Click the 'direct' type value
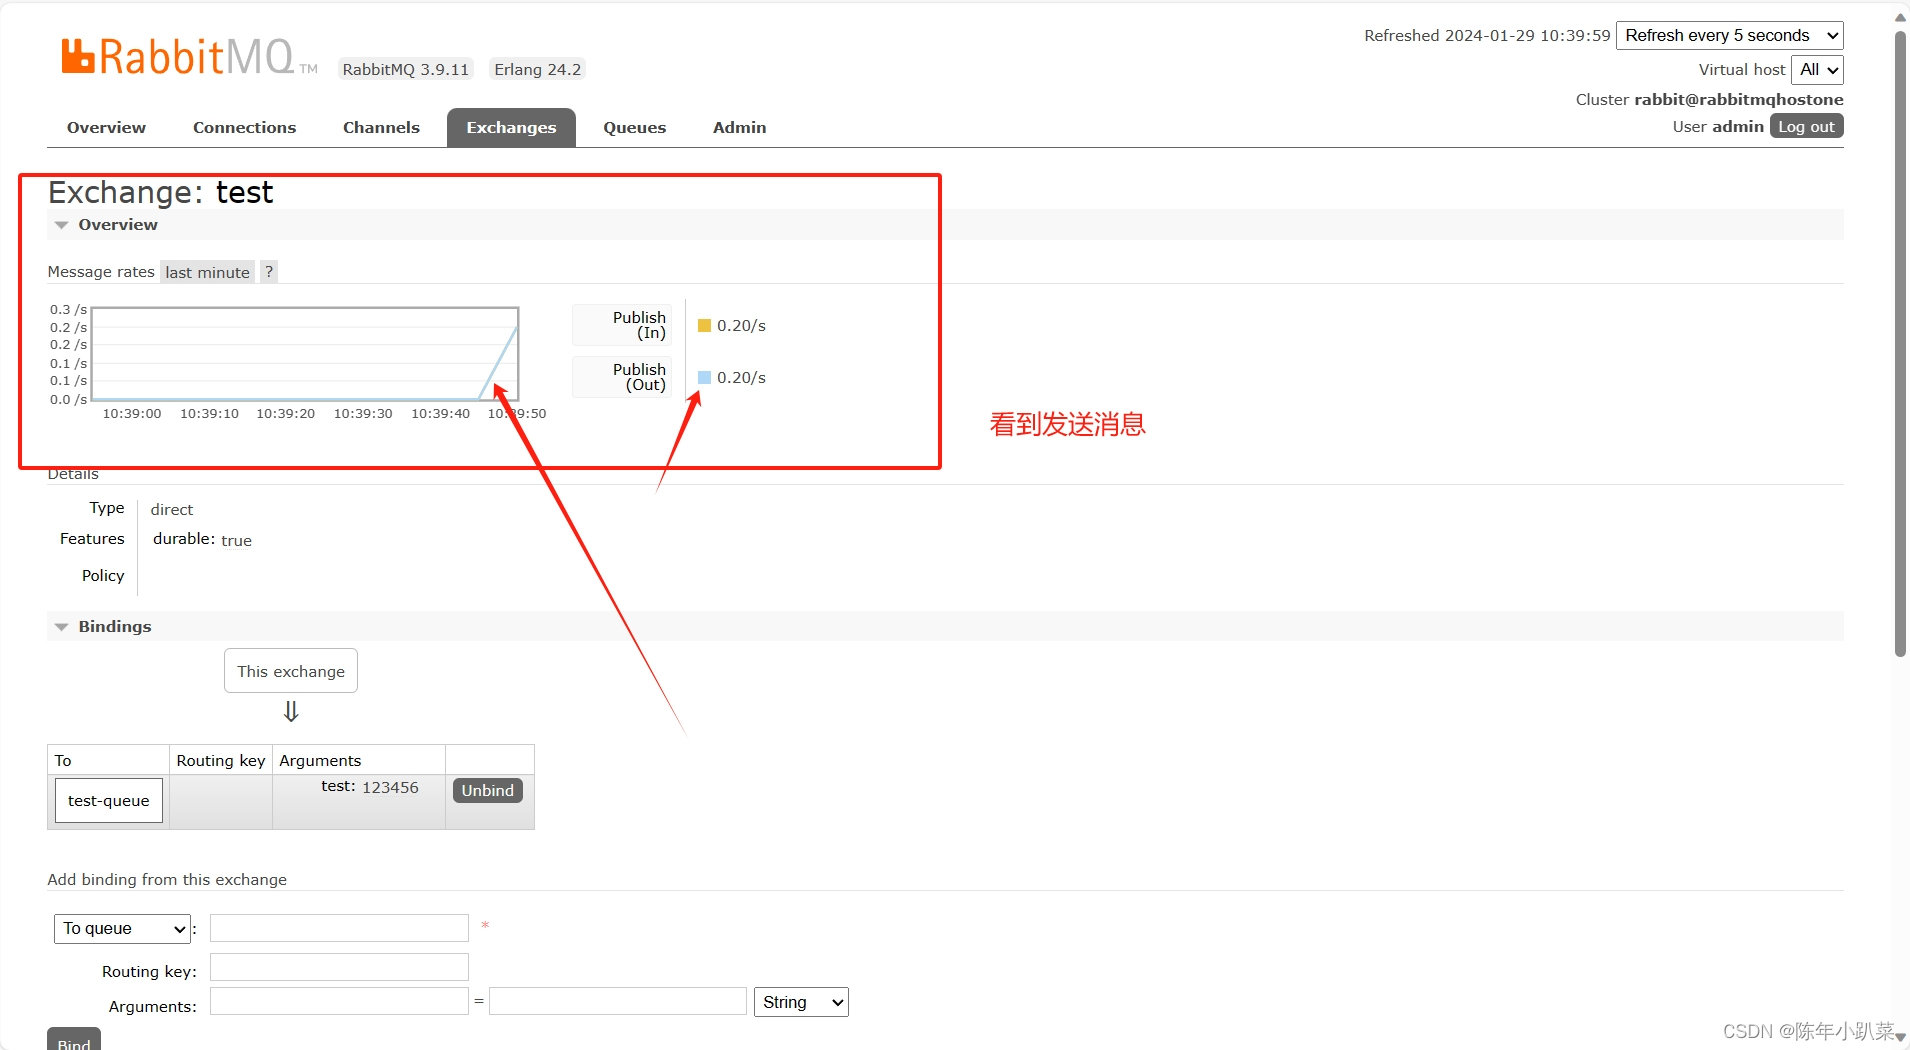Screen dimensions: 1910x1050 (172, 509)
